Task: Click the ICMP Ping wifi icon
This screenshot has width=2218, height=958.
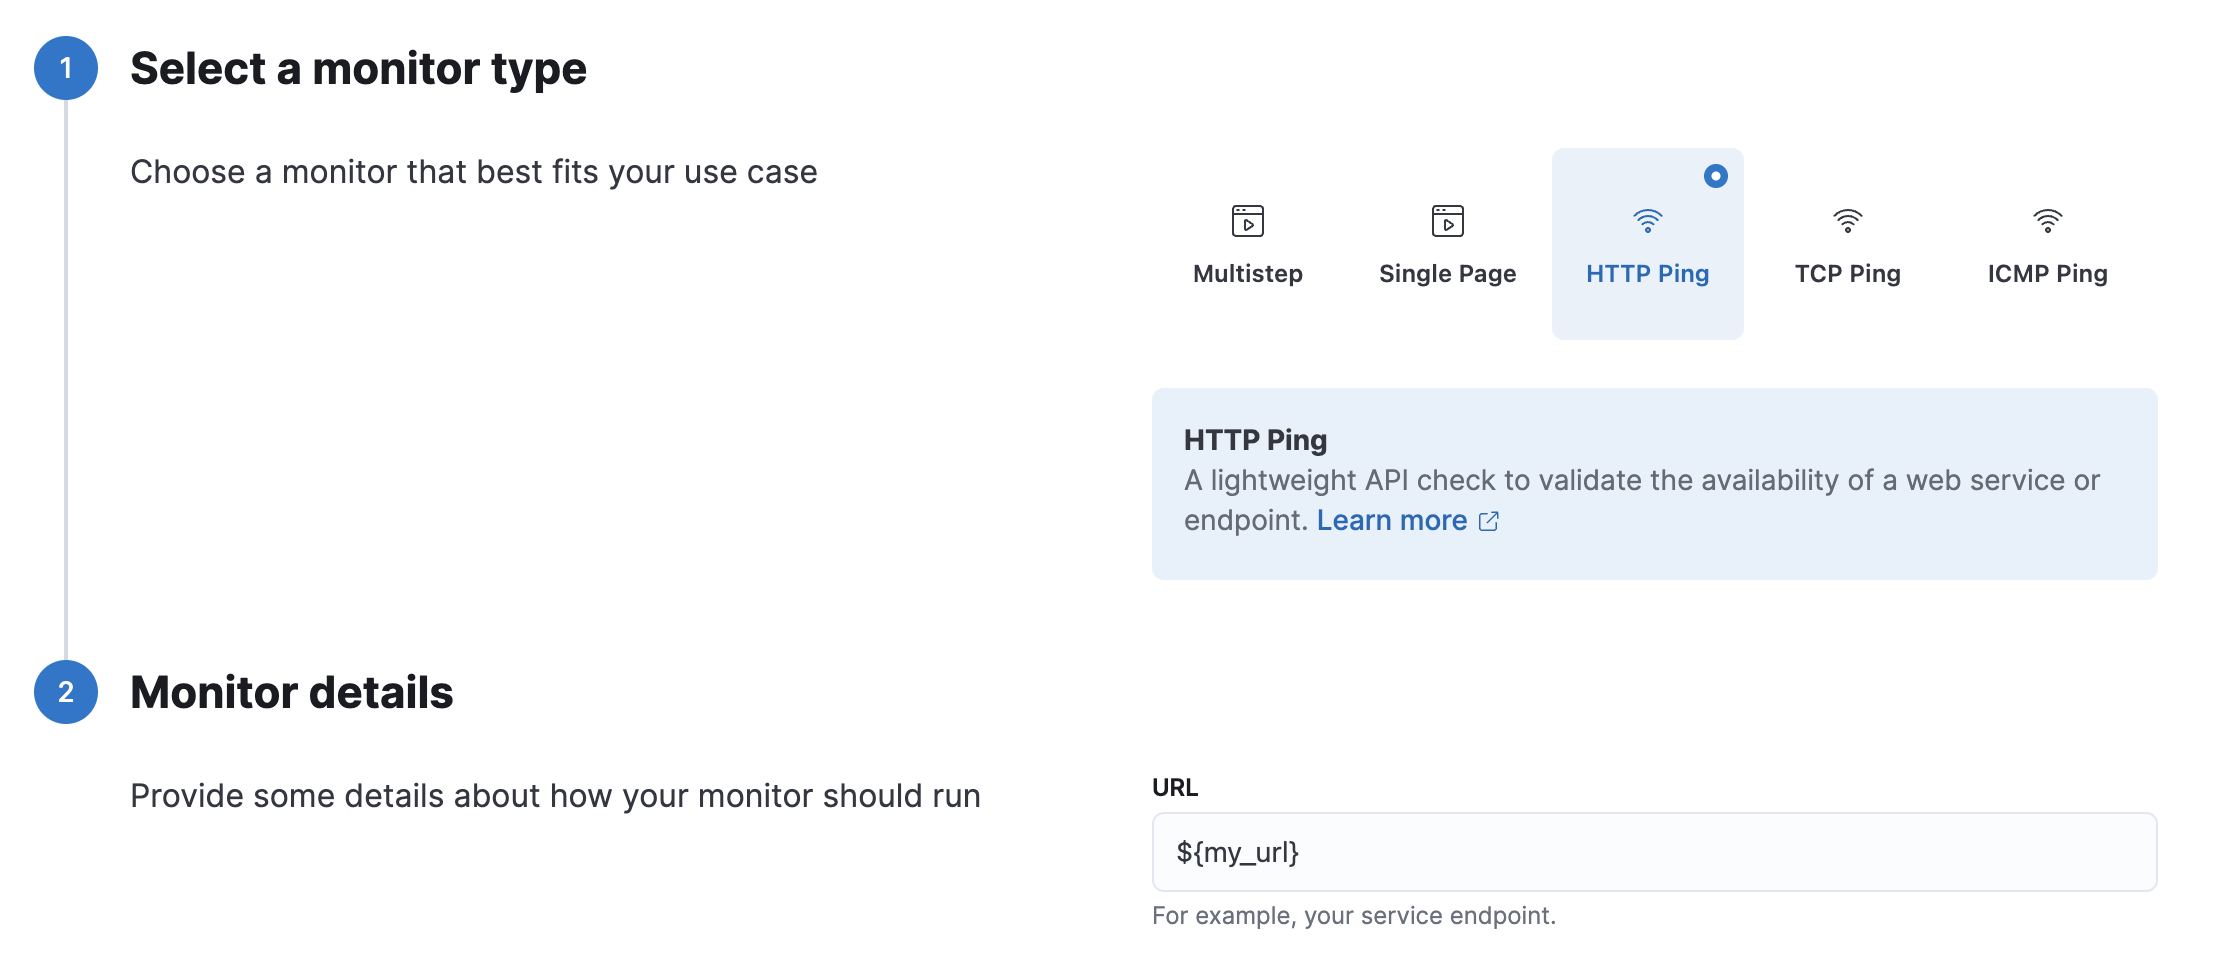Action: tap(2046, 222)
